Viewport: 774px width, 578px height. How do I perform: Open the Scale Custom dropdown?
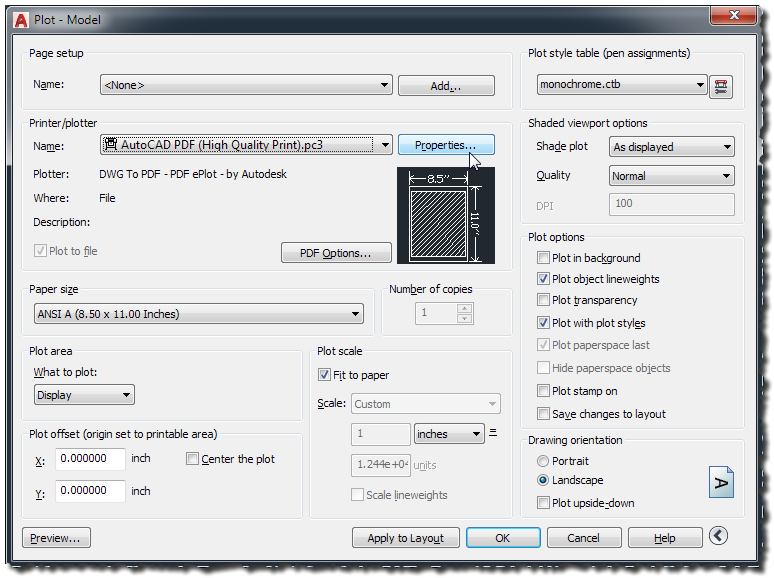tap(426, 404)
